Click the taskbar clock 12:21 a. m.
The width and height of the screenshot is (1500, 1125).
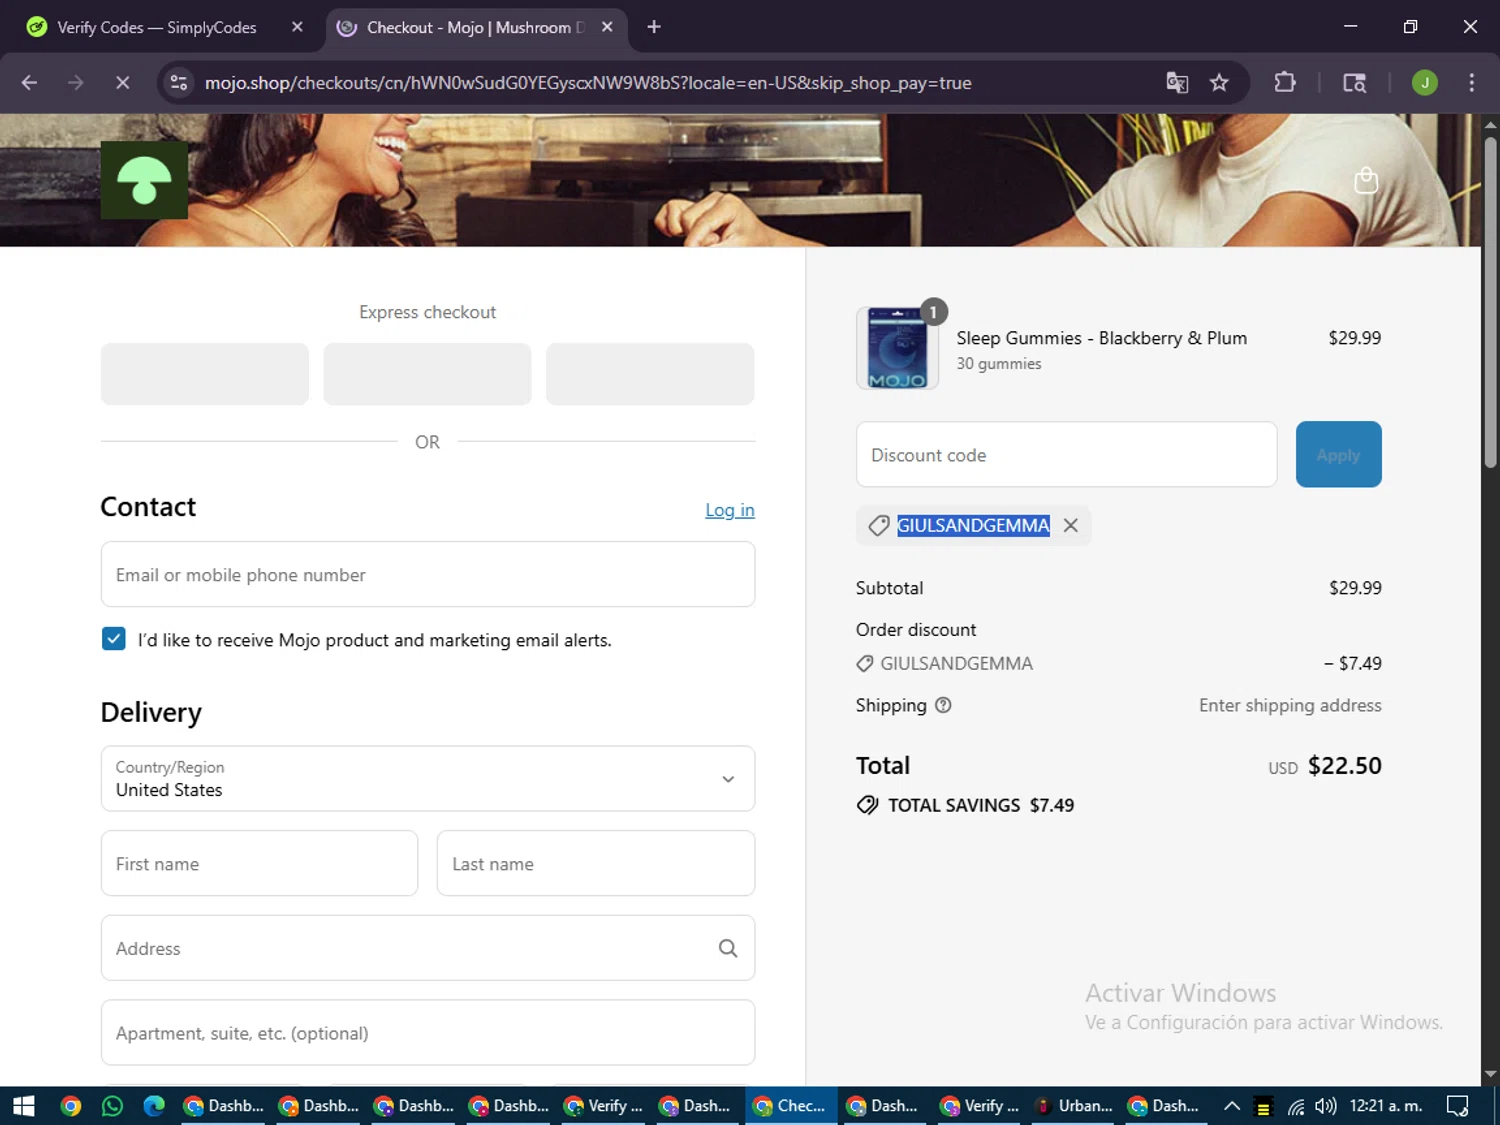1386,1106
